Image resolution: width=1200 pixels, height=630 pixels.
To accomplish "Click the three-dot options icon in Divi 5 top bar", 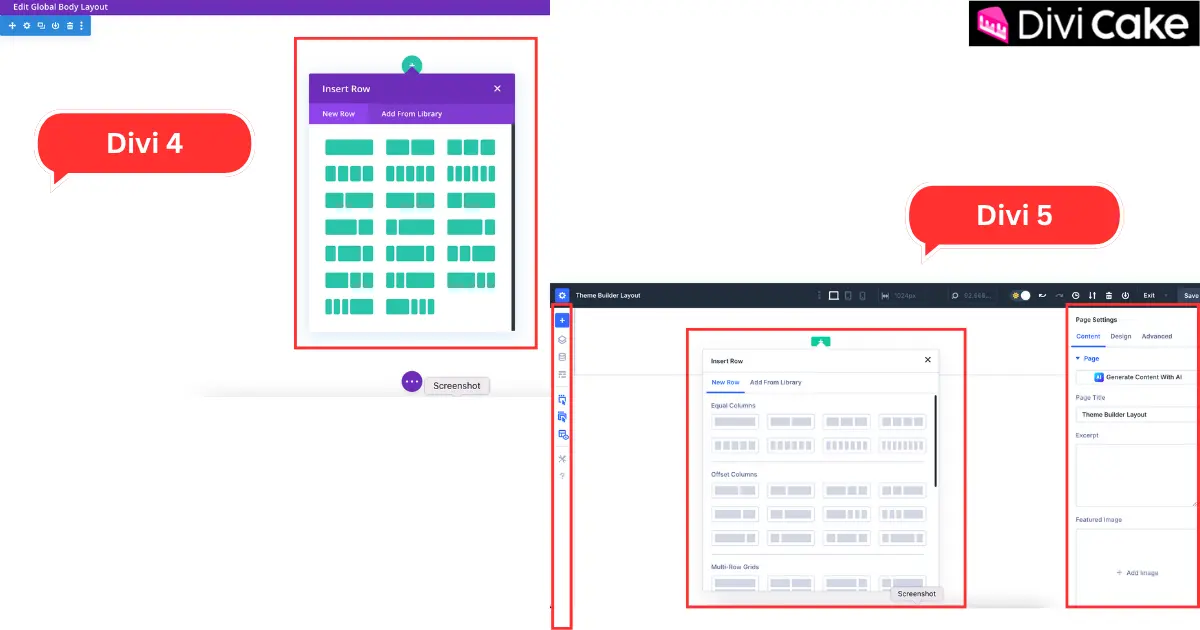I will tap(819, 296).
